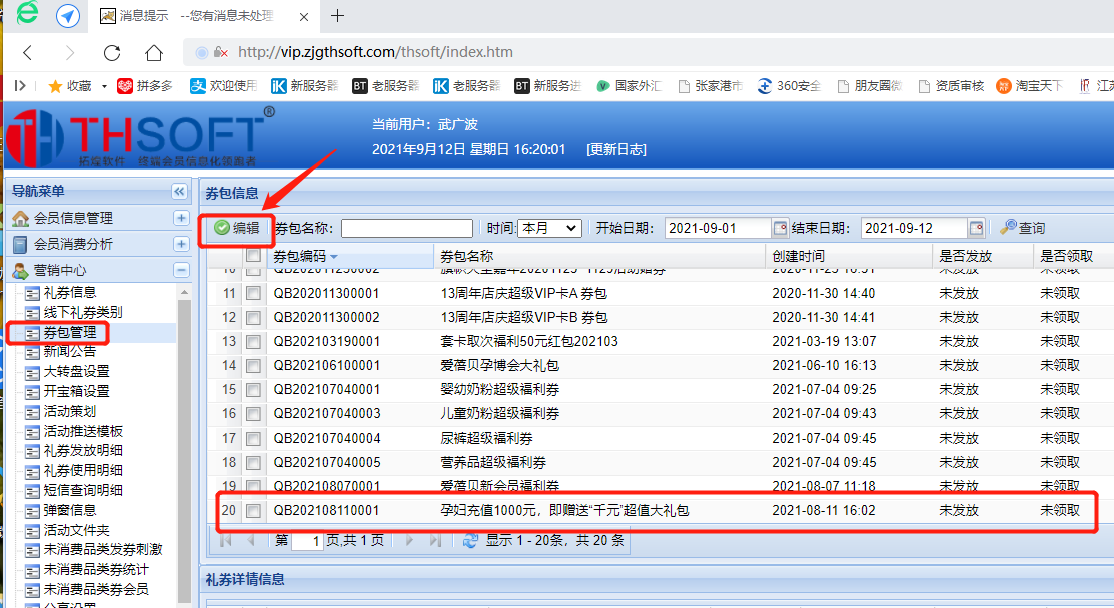Check the row 16 checkbox QB202107040003
The width and height of the screenshot is (1114, 608).
pyautogui.click(x=253, y=414)
